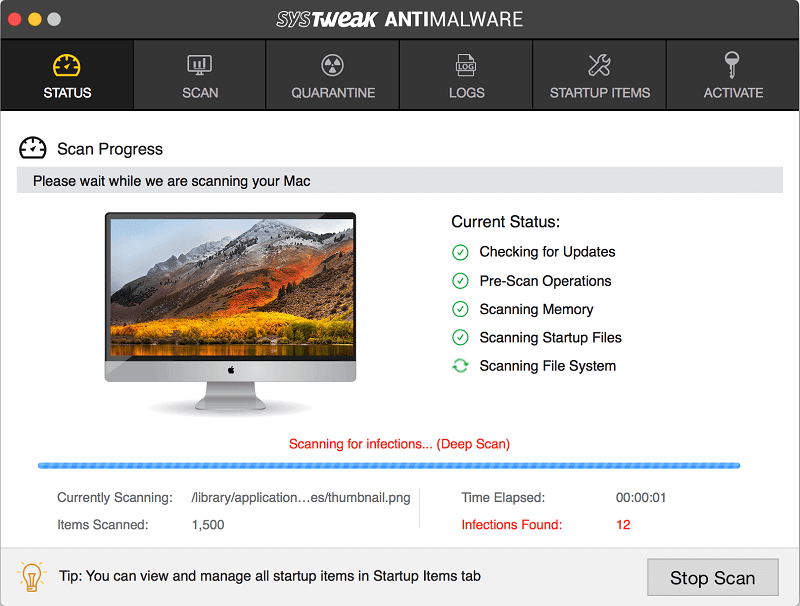Click the check beside Pre-Scan Operations
Screen dimensions: 800x606
coord(460,281)
